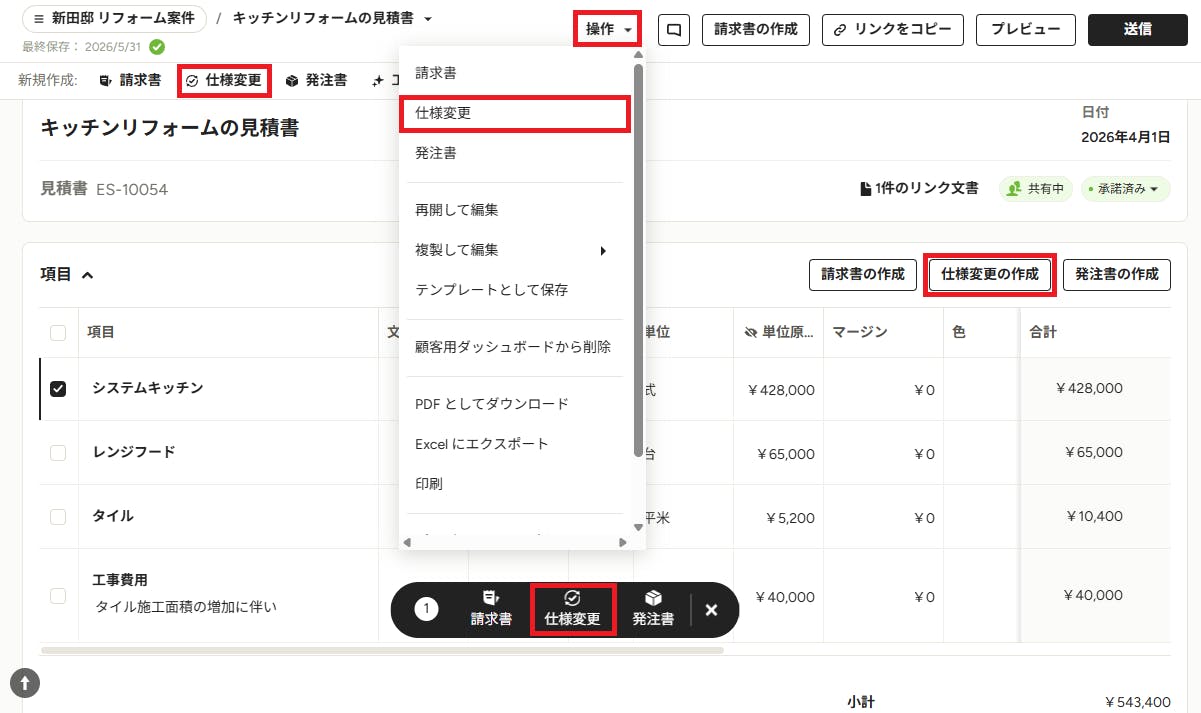Choose 印刷 in the menu
This screenshot has height=713, width=1201.
click(516, 484)
